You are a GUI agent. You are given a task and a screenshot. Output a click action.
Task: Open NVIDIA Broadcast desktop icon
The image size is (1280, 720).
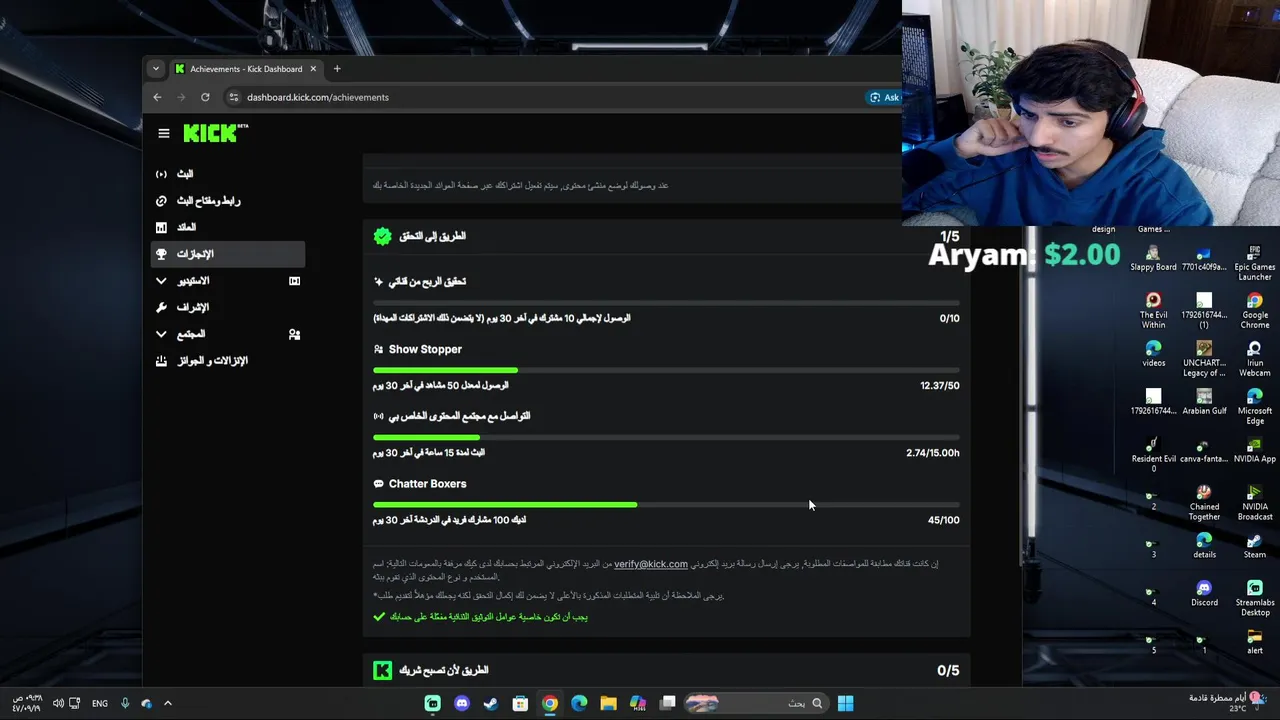point(1255,502)
